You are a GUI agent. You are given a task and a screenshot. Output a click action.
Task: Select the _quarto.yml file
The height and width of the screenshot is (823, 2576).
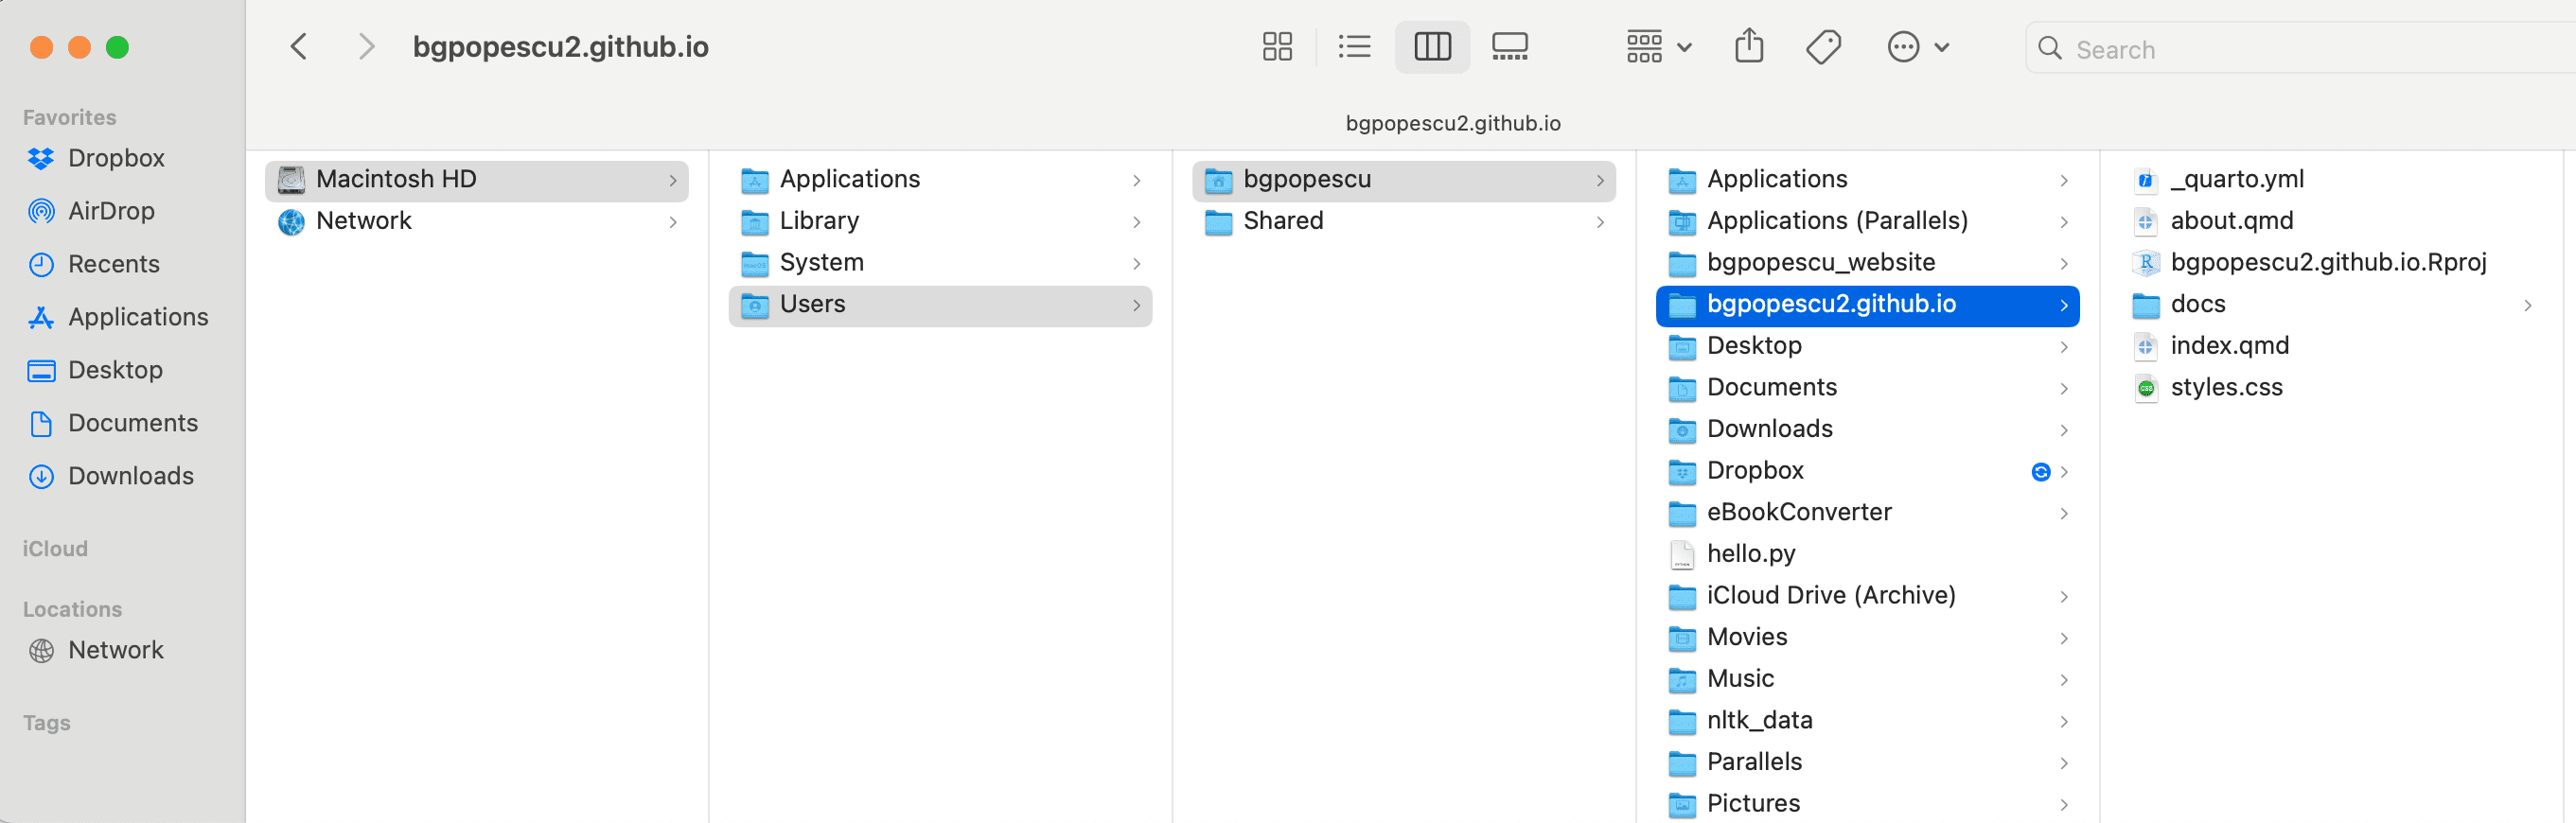click(2236, 179)
